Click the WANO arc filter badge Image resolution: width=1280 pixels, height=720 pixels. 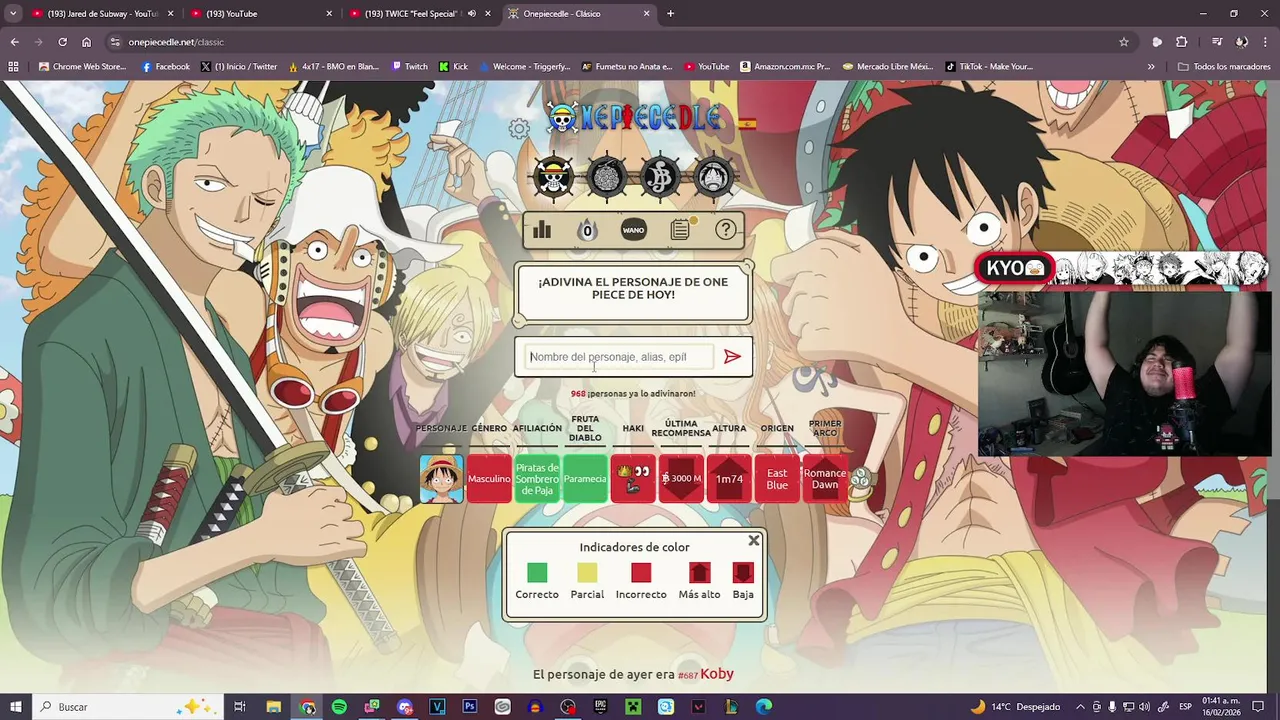[633, 230]
